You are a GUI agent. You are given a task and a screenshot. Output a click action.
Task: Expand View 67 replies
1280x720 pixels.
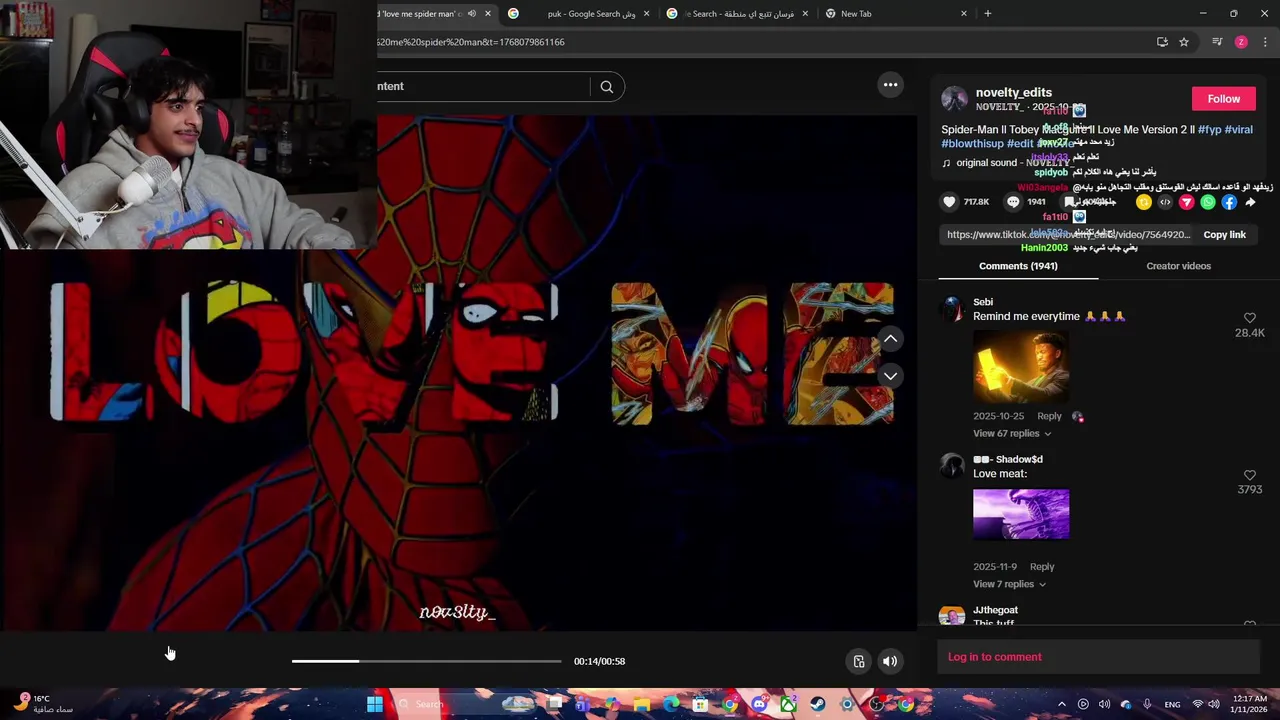pos(1012,433)
